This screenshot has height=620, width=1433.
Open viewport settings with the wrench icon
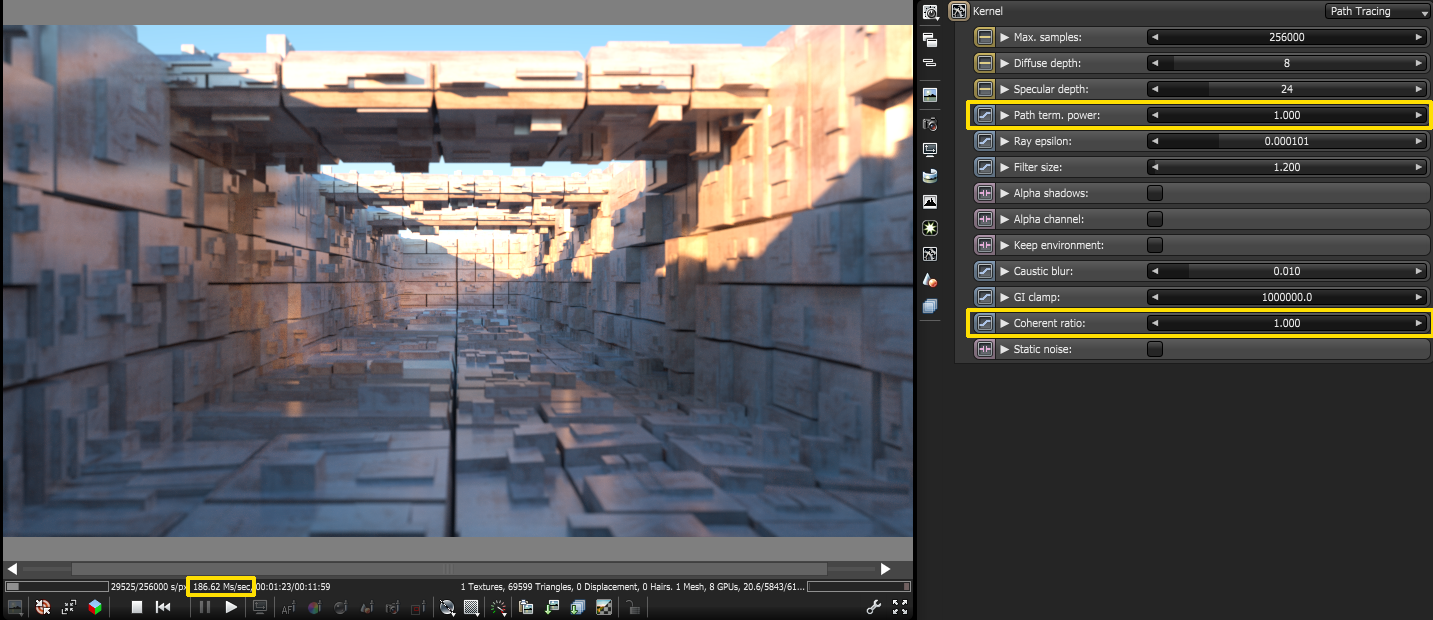point(873,607)
